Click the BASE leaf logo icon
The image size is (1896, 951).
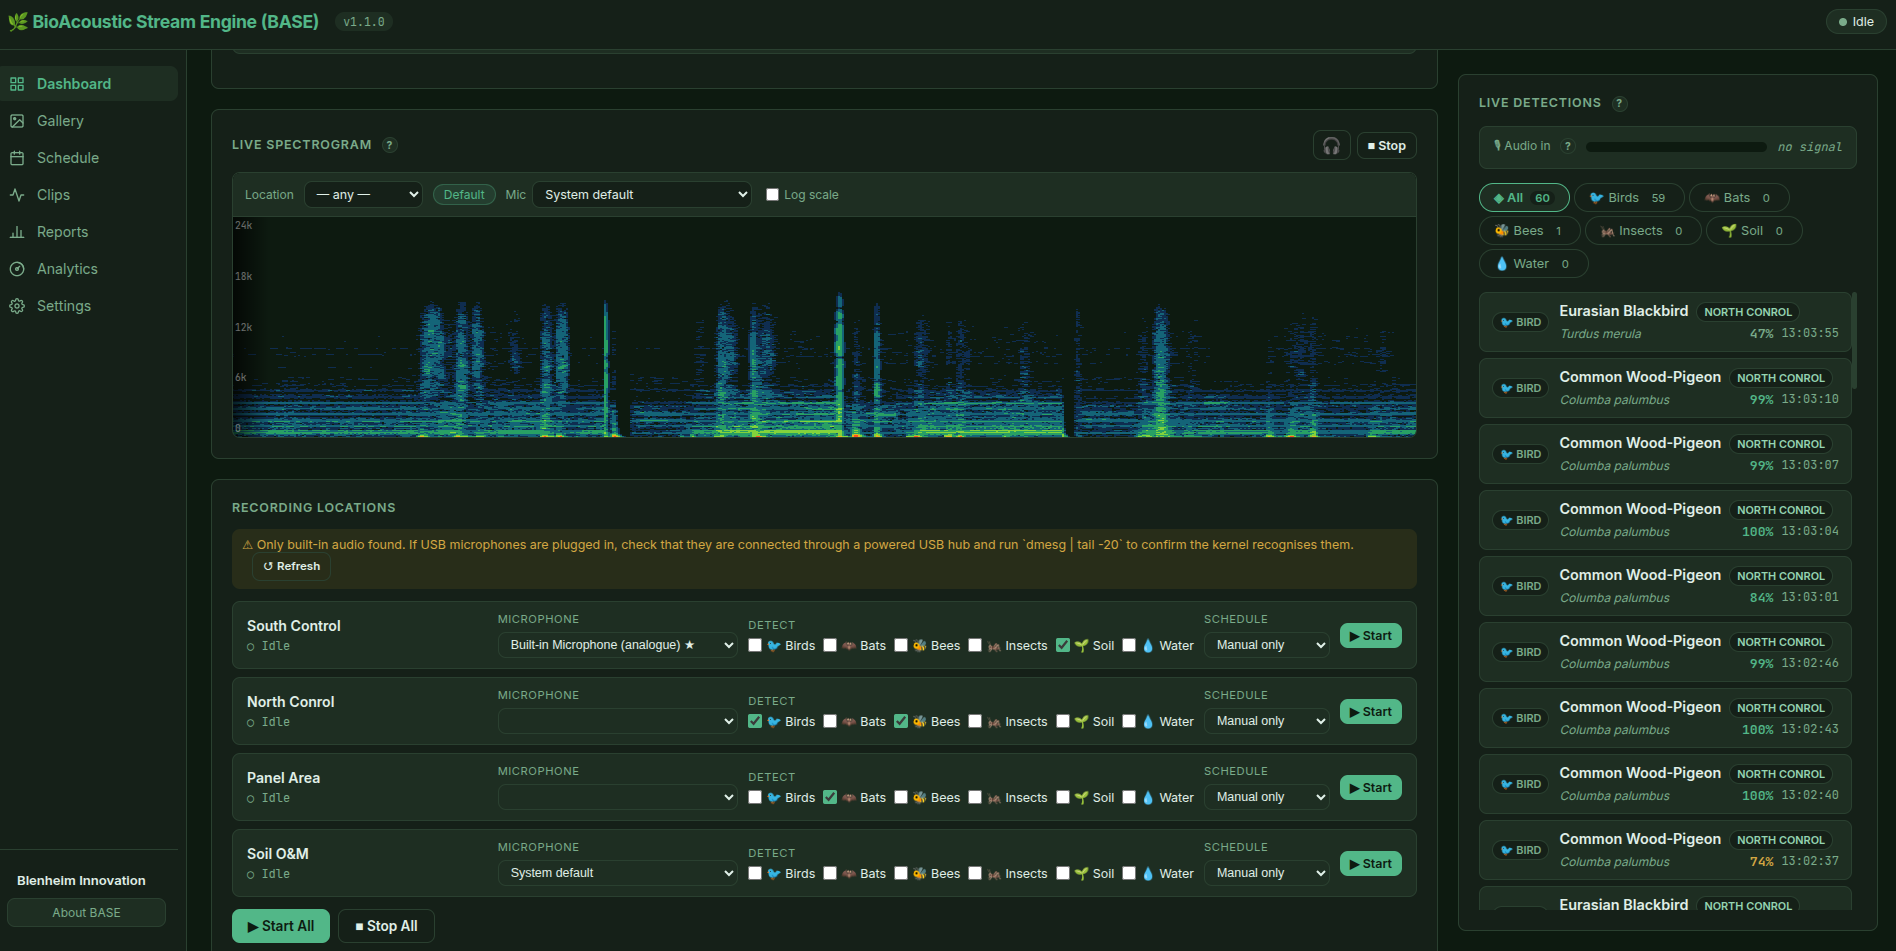[17, 21]
